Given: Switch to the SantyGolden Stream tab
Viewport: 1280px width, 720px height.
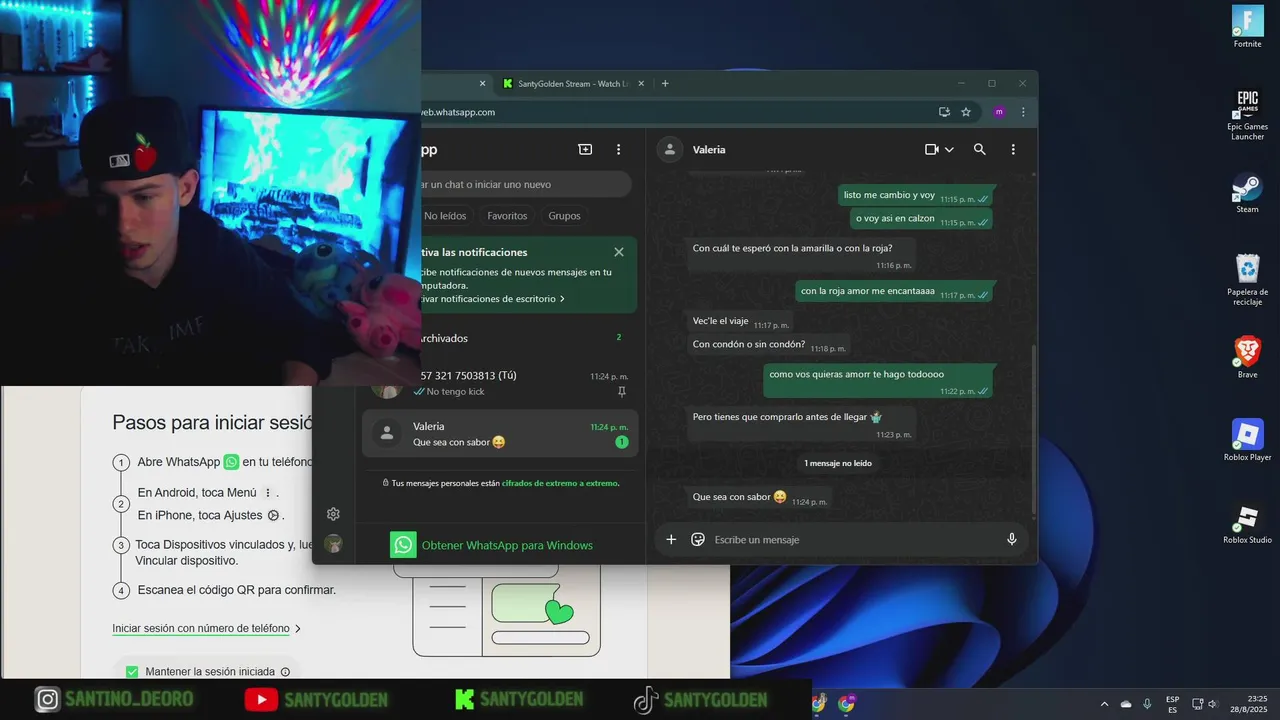Looking at the screenshot, I should pyautogui.click(x=573, y=83).
